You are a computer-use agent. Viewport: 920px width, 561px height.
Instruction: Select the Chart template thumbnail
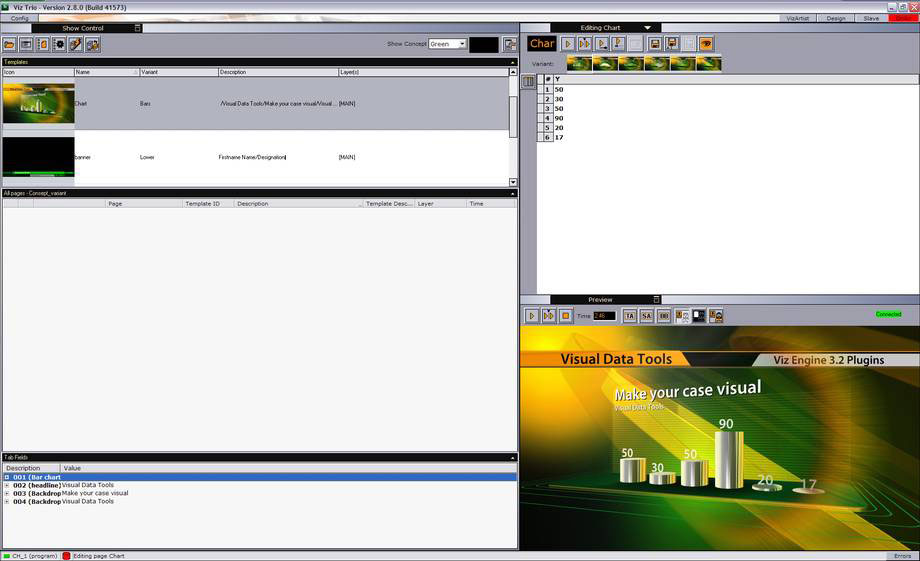click(38, 103)
